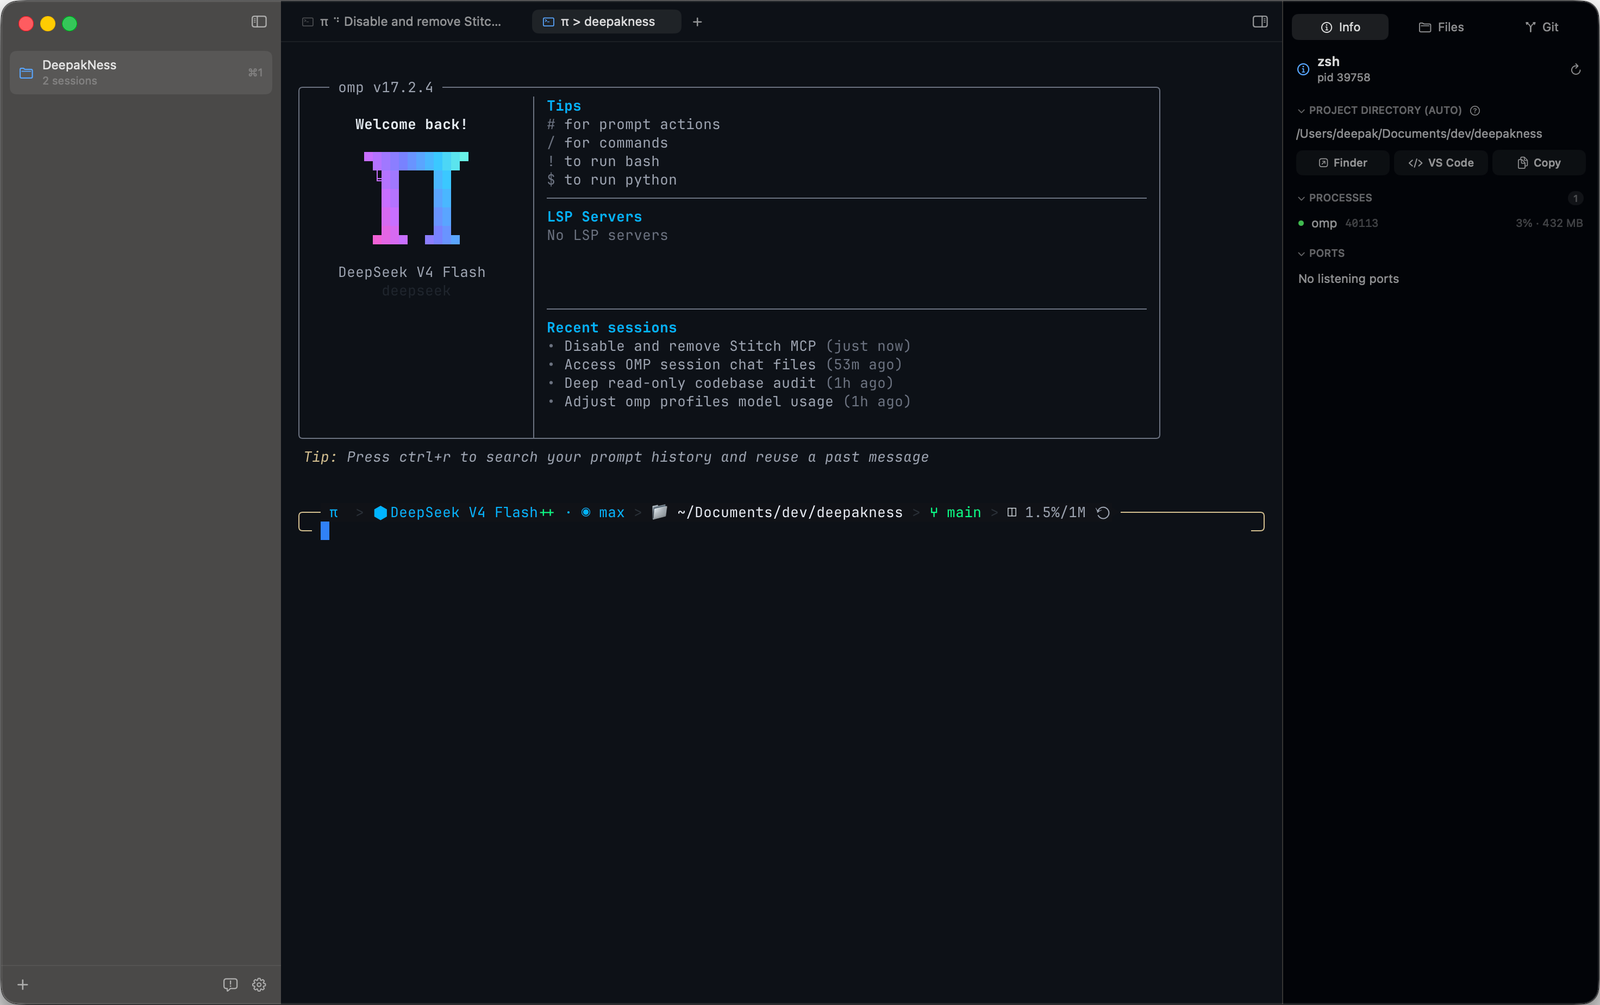The height and width of the screenshot is (1005, 1600).
Task: Click the info circle icon beside zsh
Action: [x=1303, y=69]
